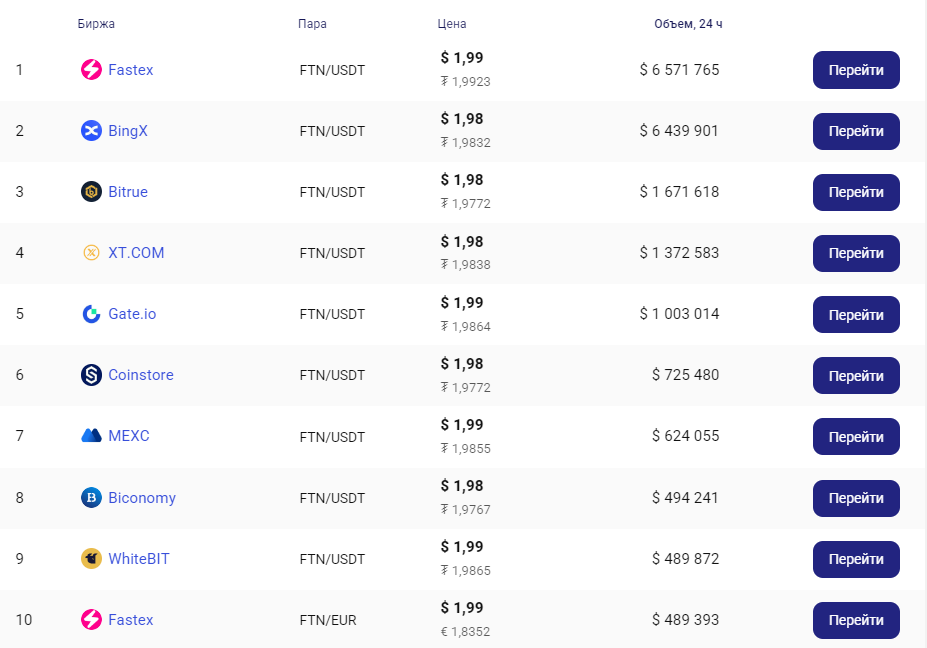The image size is (927, 648).
Task: Click the blue BingX logo icon
Action: (x=91, y=131)
